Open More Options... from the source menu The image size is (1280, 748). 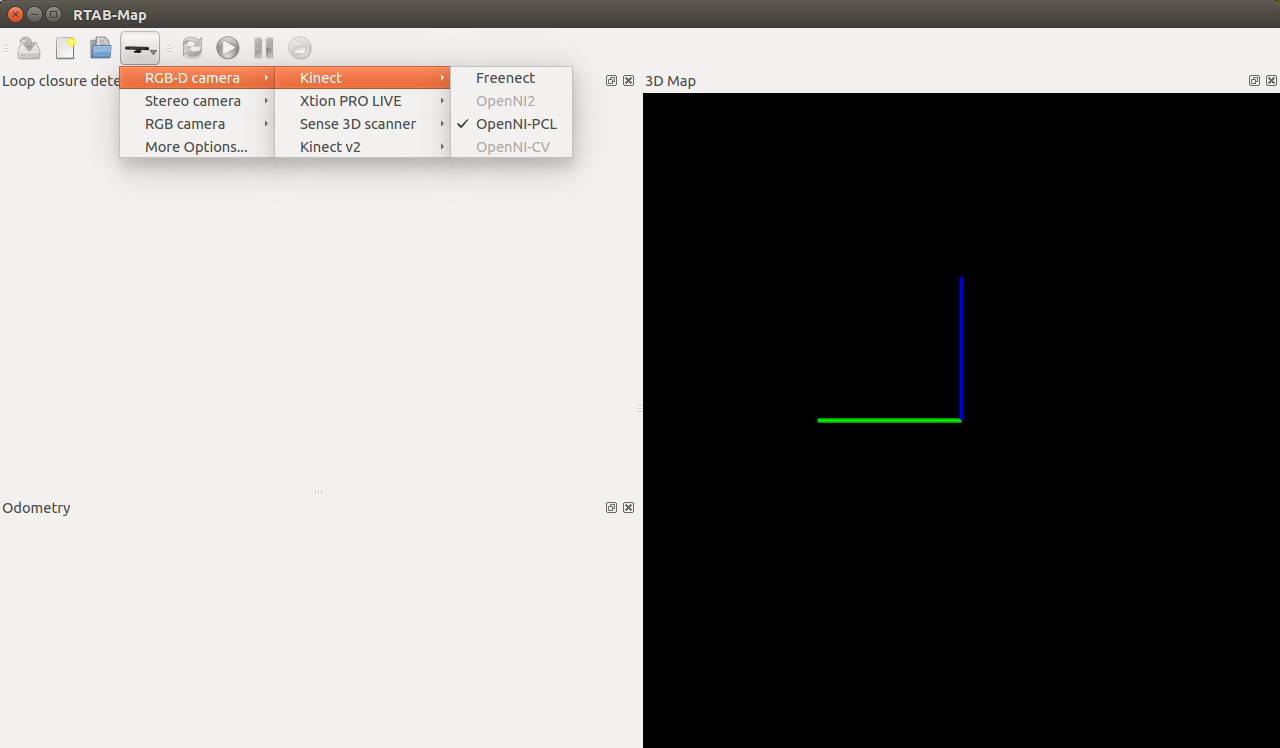coord(197,147)
